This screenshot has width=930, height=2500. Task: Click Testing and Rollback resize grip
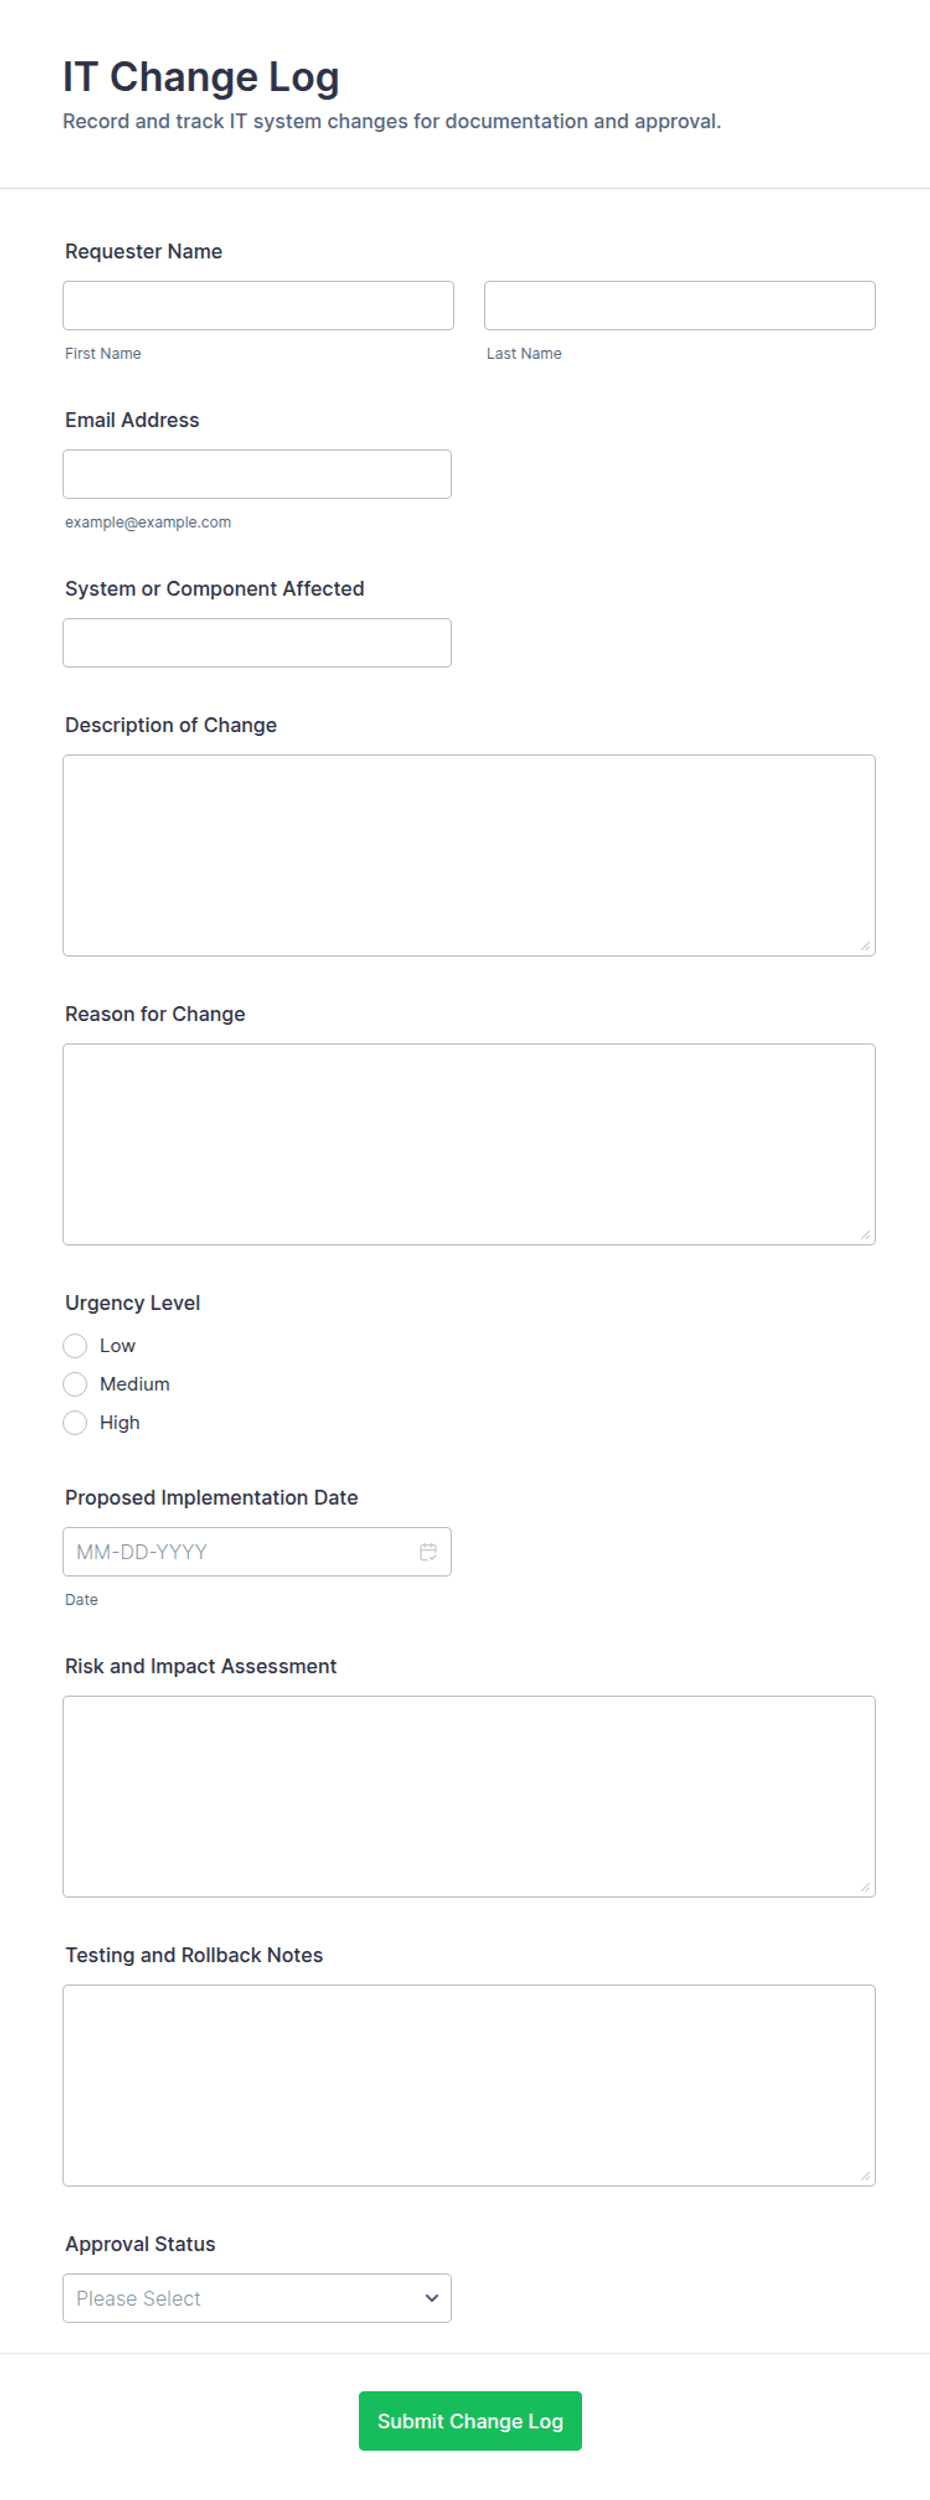point(865,2175)
